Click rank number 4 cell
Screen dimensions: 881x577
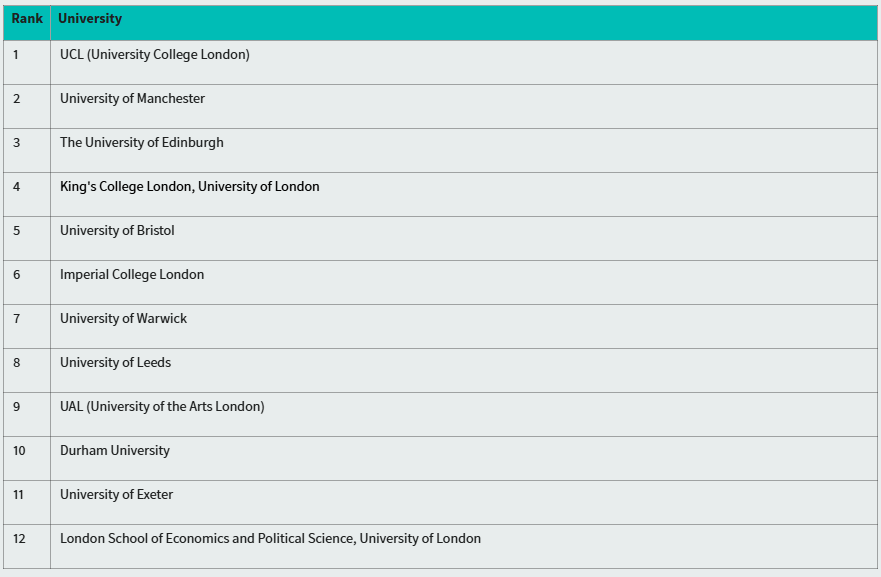(x=27, y=194)
